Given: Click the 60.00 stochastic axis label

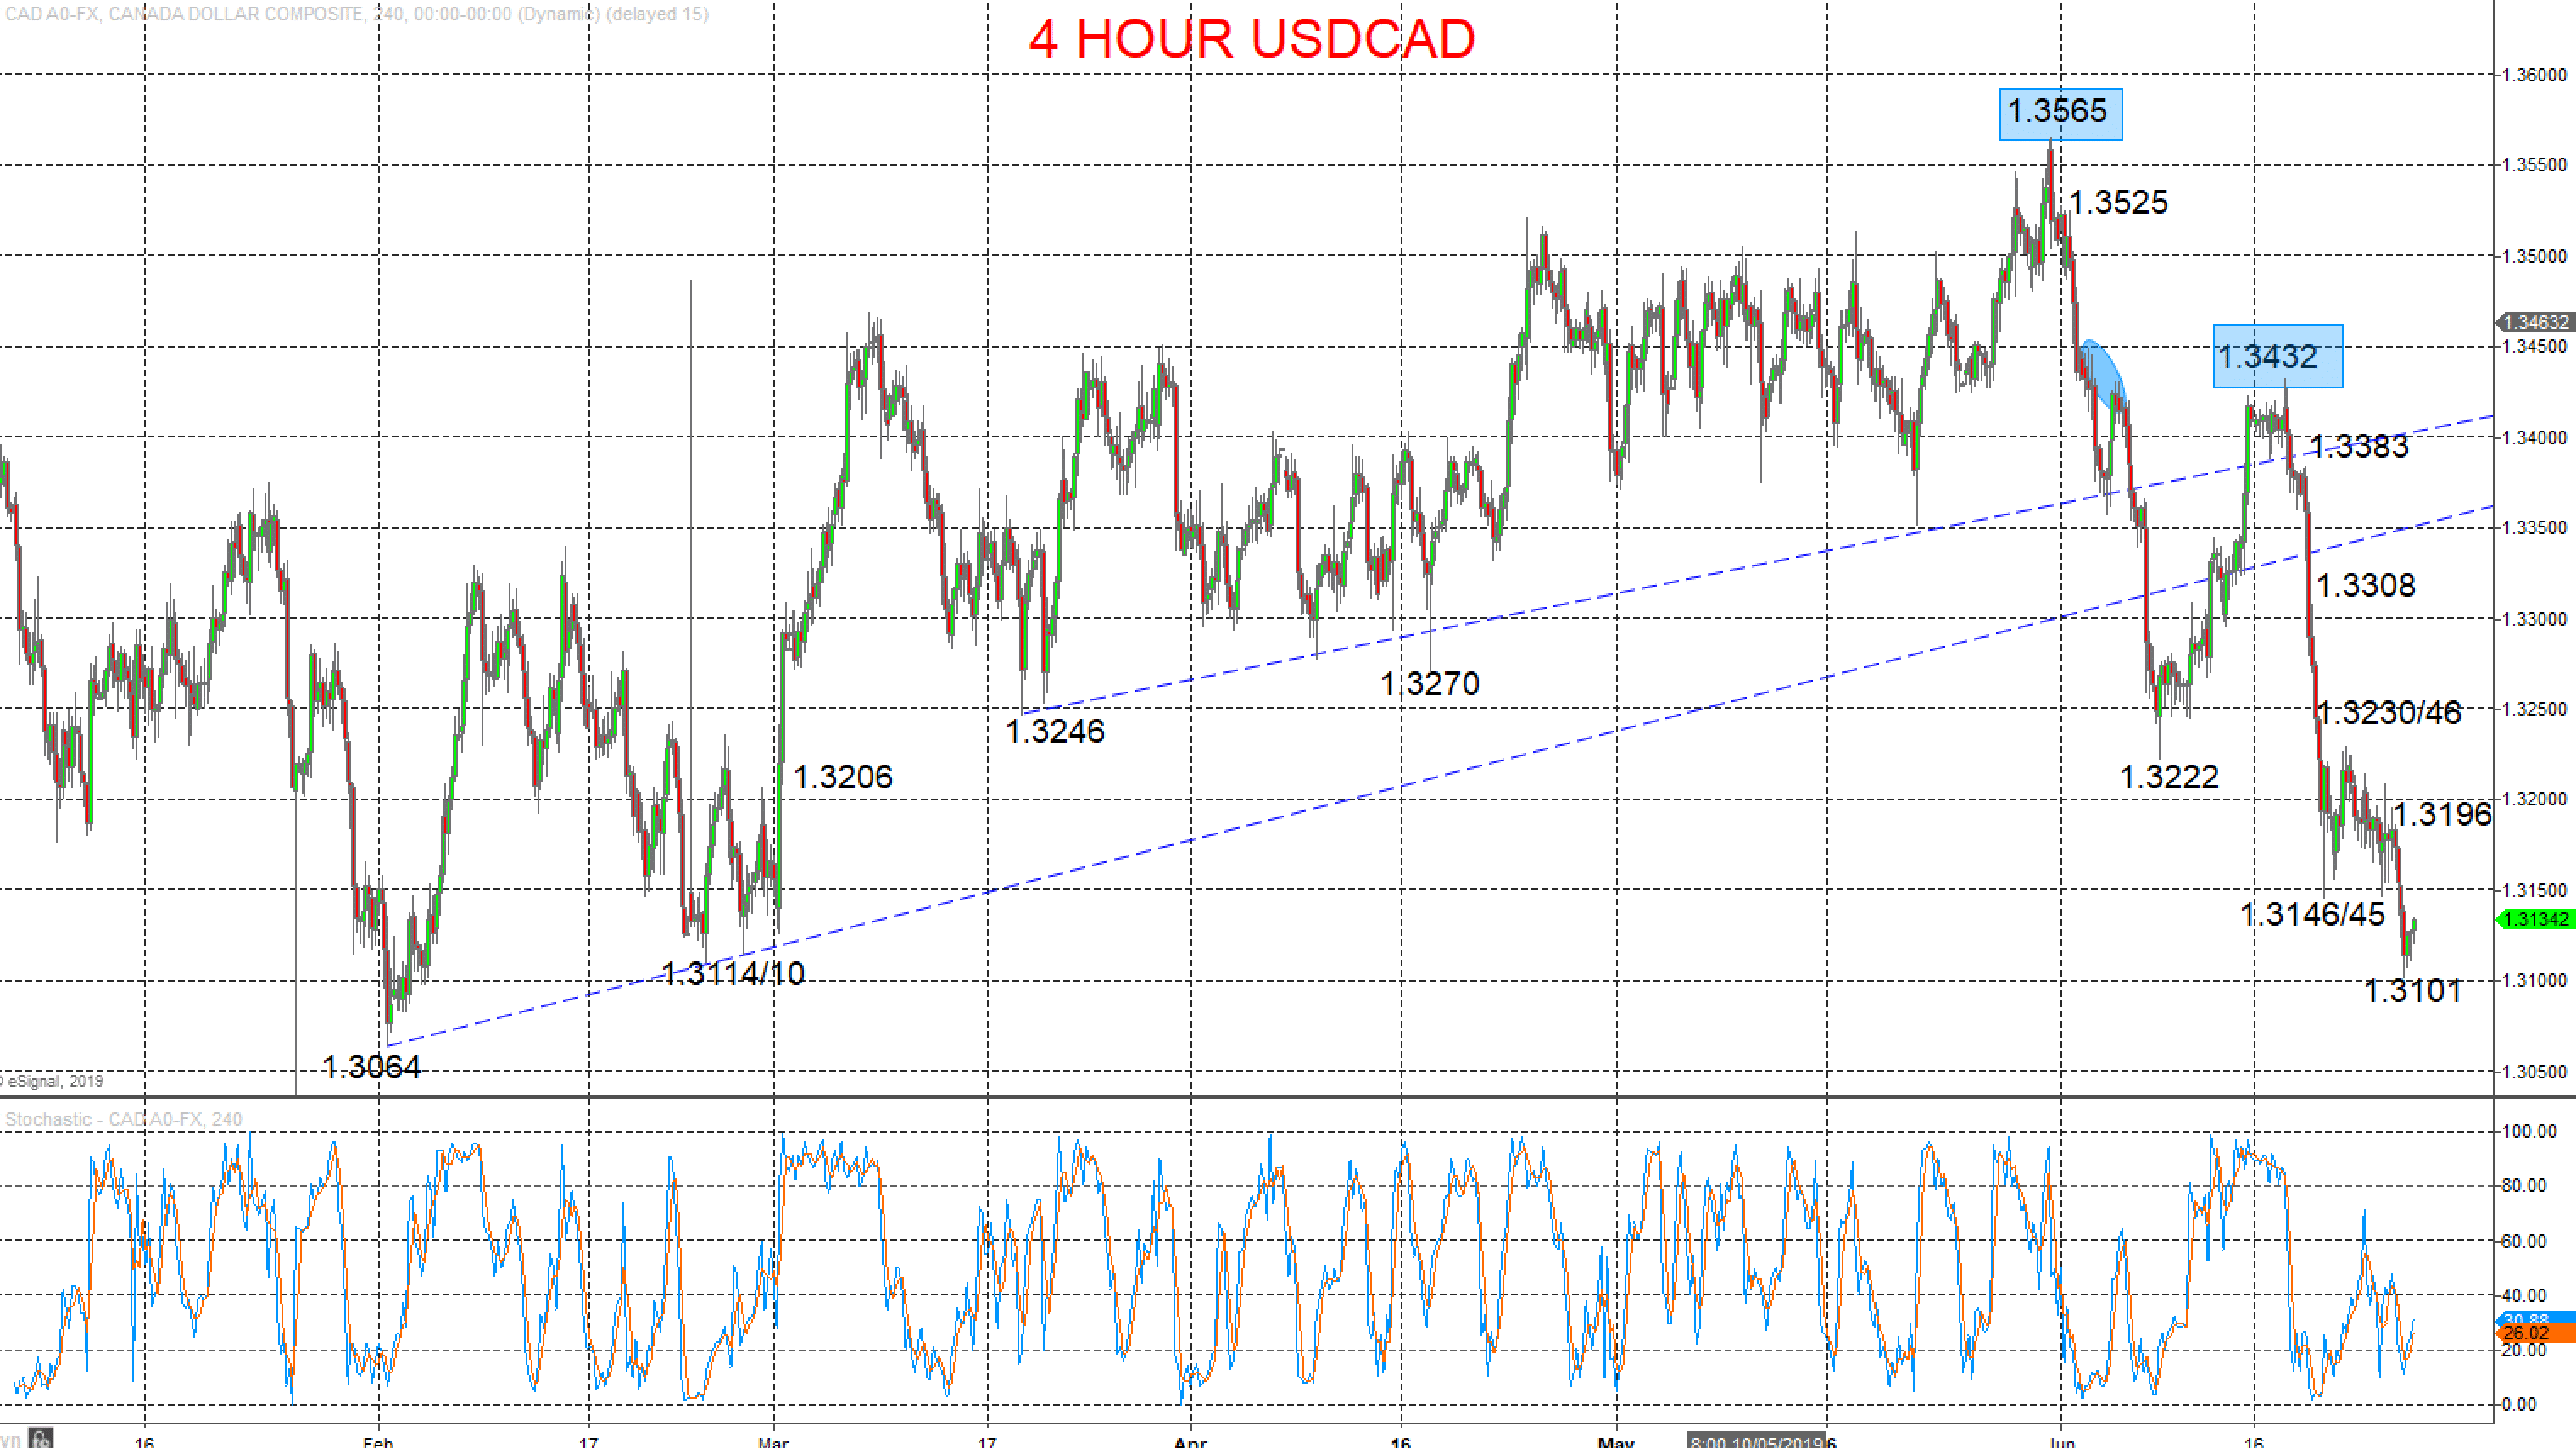Looking at the screenshot, I should 2524,1241.
